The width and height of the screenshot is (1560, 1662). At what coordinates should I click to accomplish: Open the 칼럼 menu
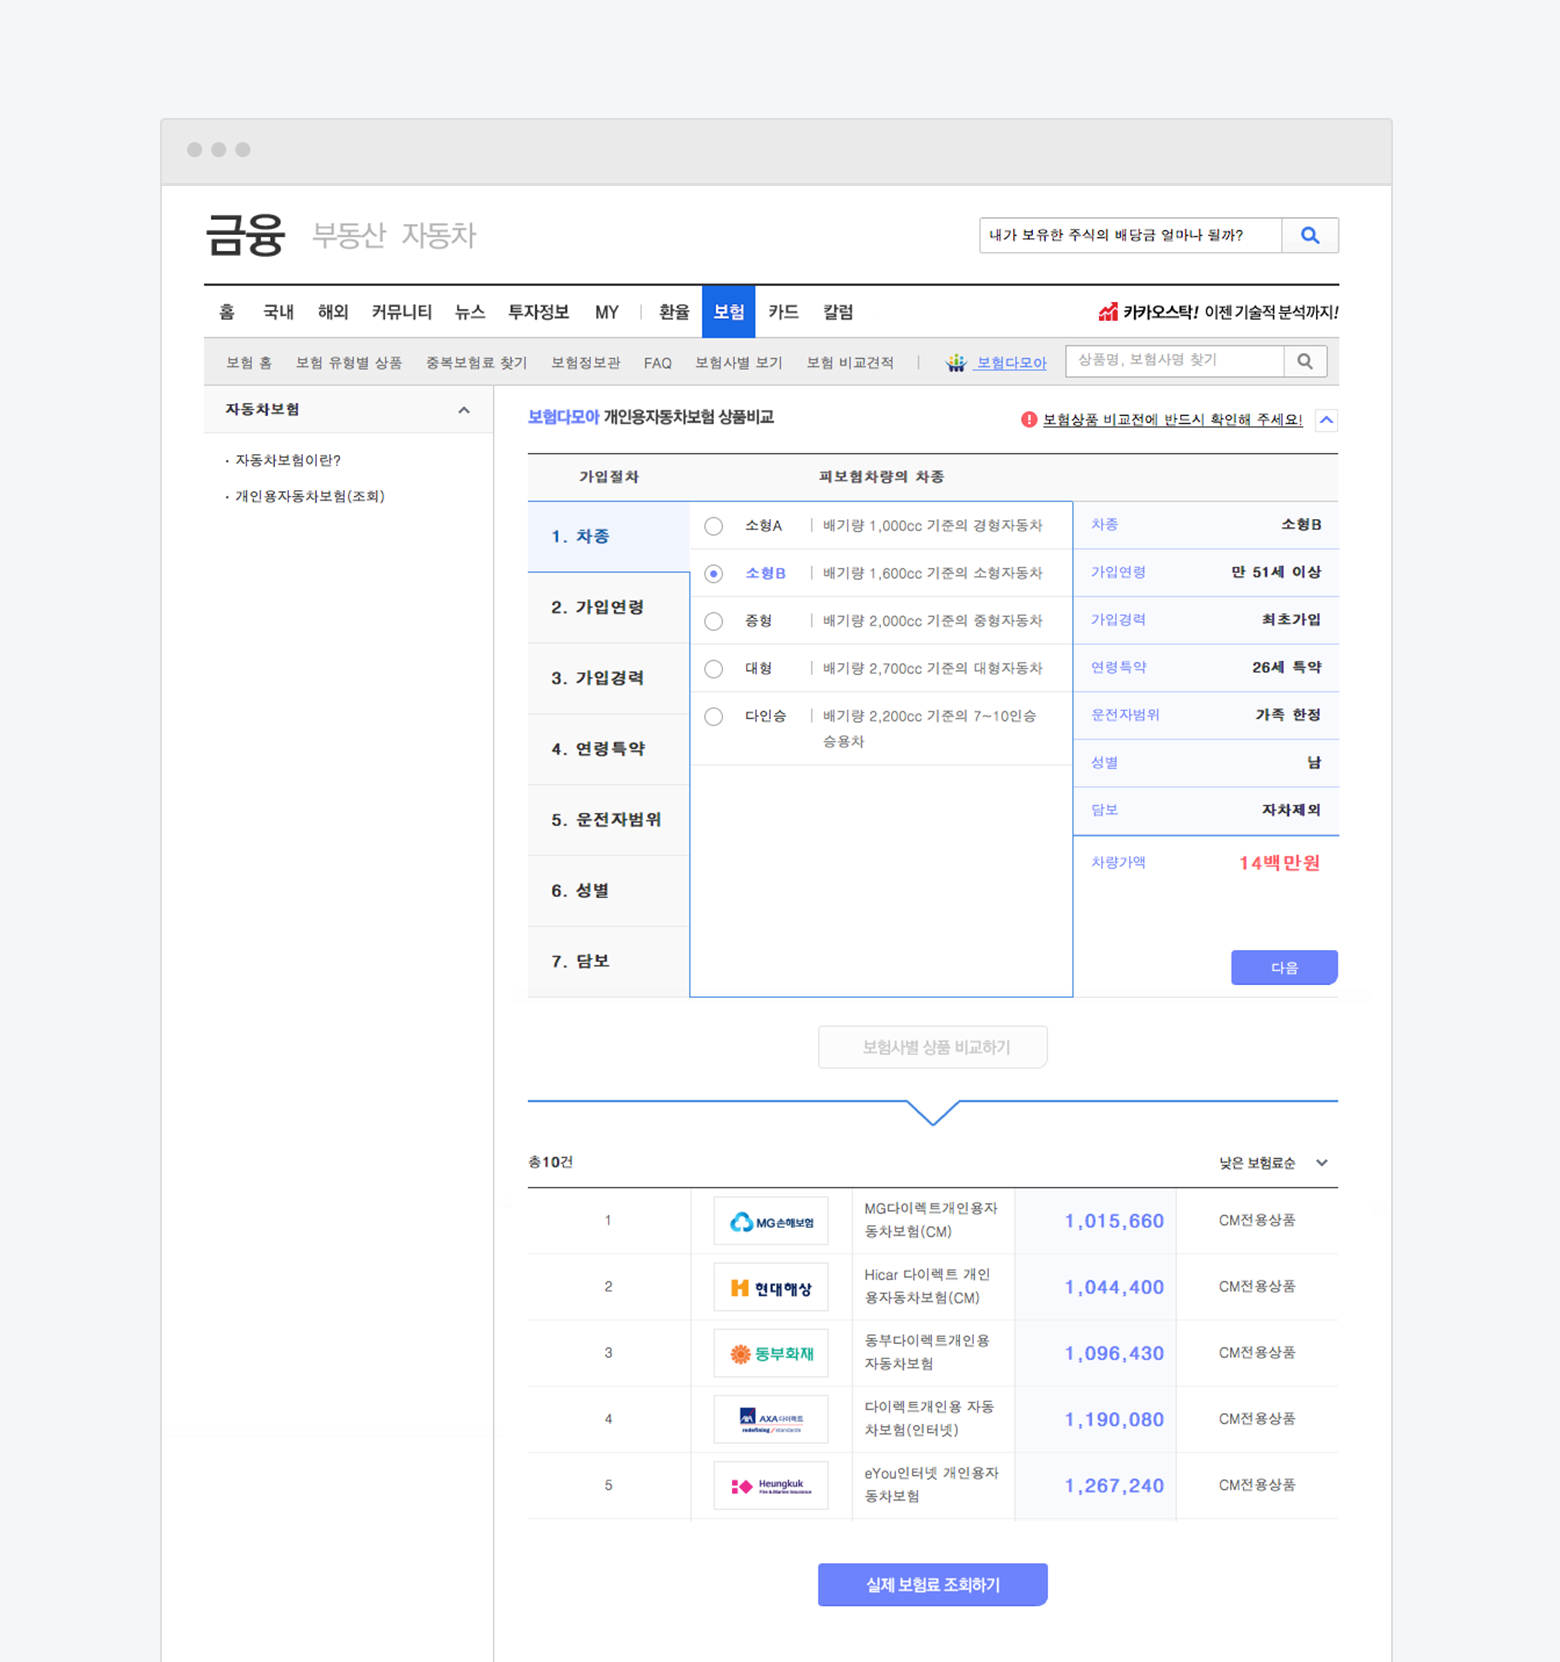[x=838, y=312]
